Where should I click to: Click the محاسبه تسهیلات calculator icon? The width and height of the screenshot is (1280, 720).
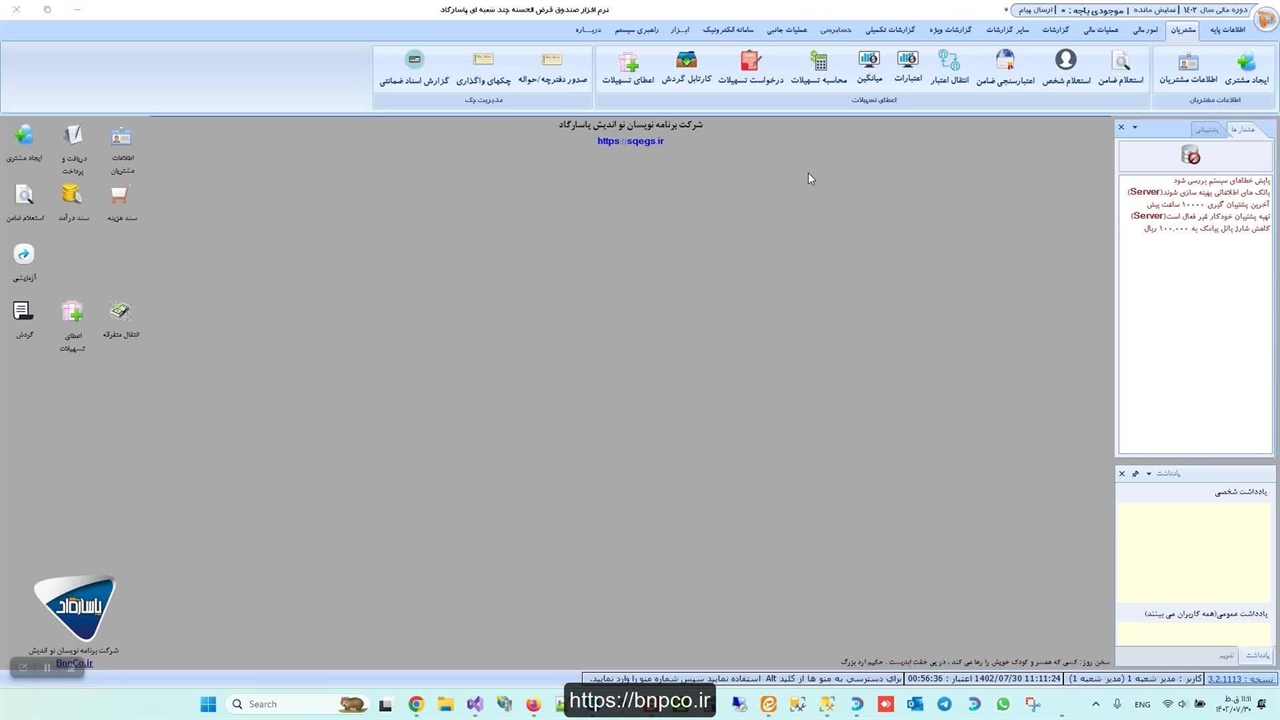click(x=819, y=67)
